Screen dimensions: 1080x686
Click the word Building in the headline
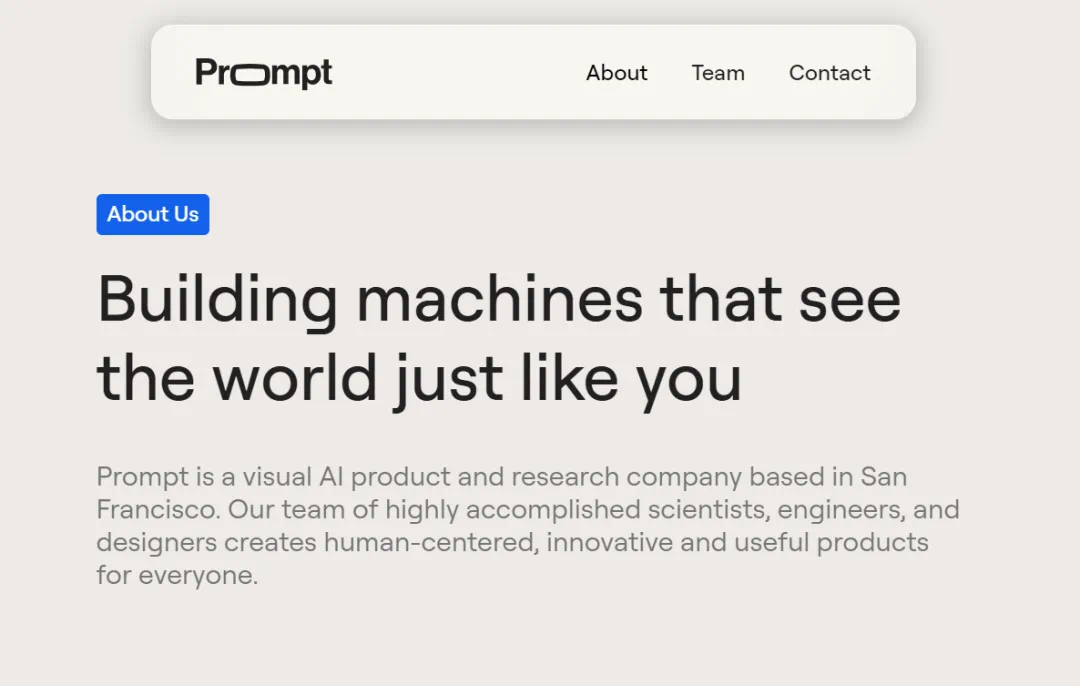(218, 299)
